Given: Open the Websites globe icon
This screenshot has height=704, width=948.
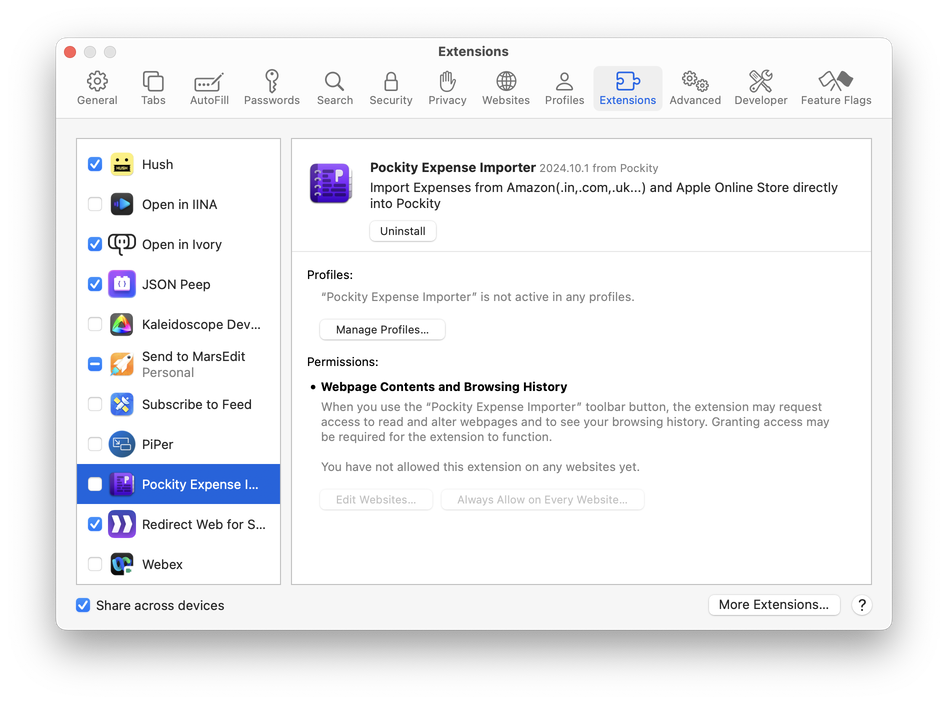Looking at the screenshot, I should (506, 80).
